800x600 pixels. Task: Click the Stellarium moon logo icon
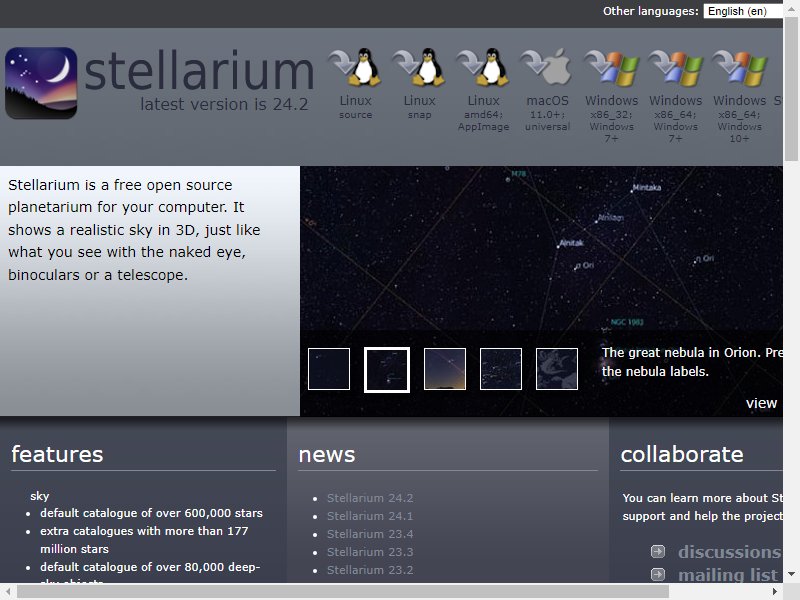pyautogui.click(x=41, y=83)
